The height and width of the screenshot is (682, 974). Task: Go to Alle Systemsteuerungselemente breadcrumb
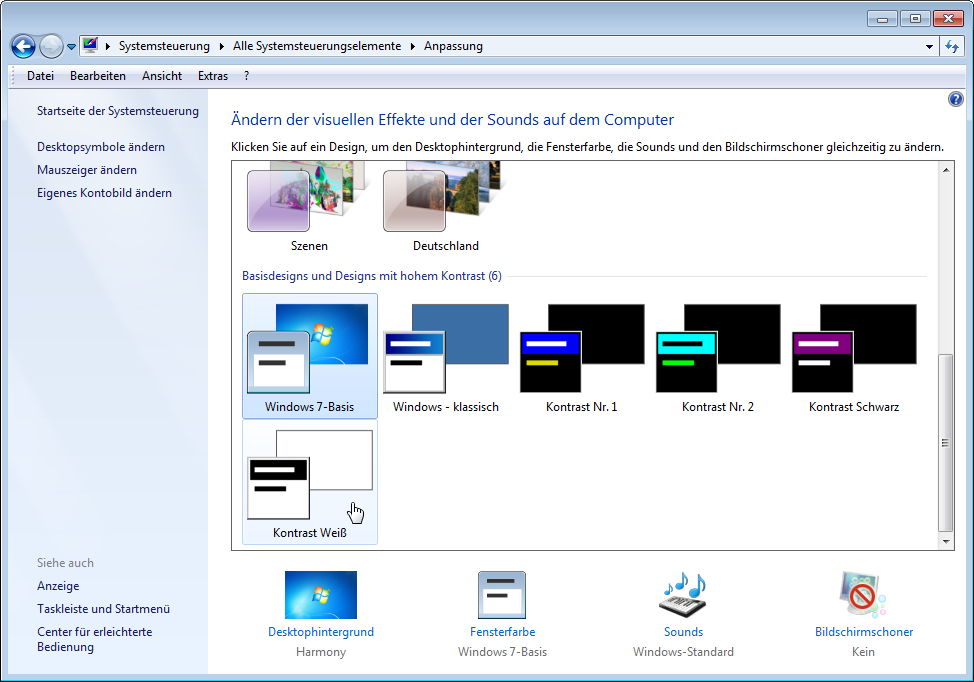tap(317, 46)
